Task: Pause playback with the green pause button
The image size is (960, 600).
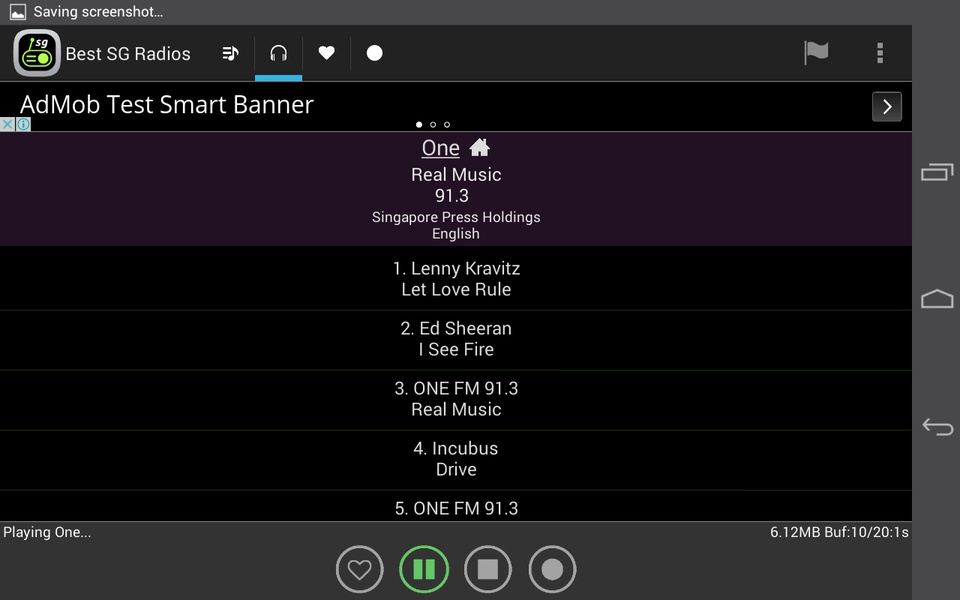Action: (x=424, y=569)
